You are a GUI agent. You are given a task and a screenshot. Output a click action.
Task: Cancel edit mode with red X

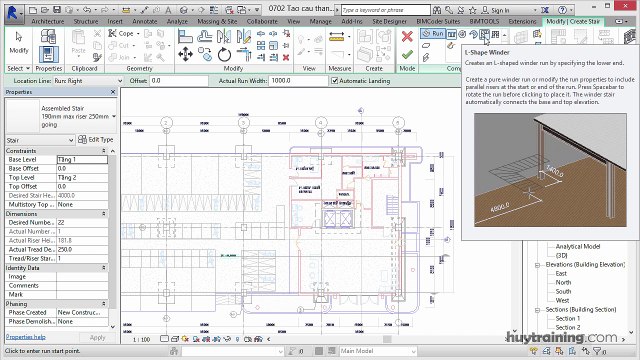click(x=407, y=37)
